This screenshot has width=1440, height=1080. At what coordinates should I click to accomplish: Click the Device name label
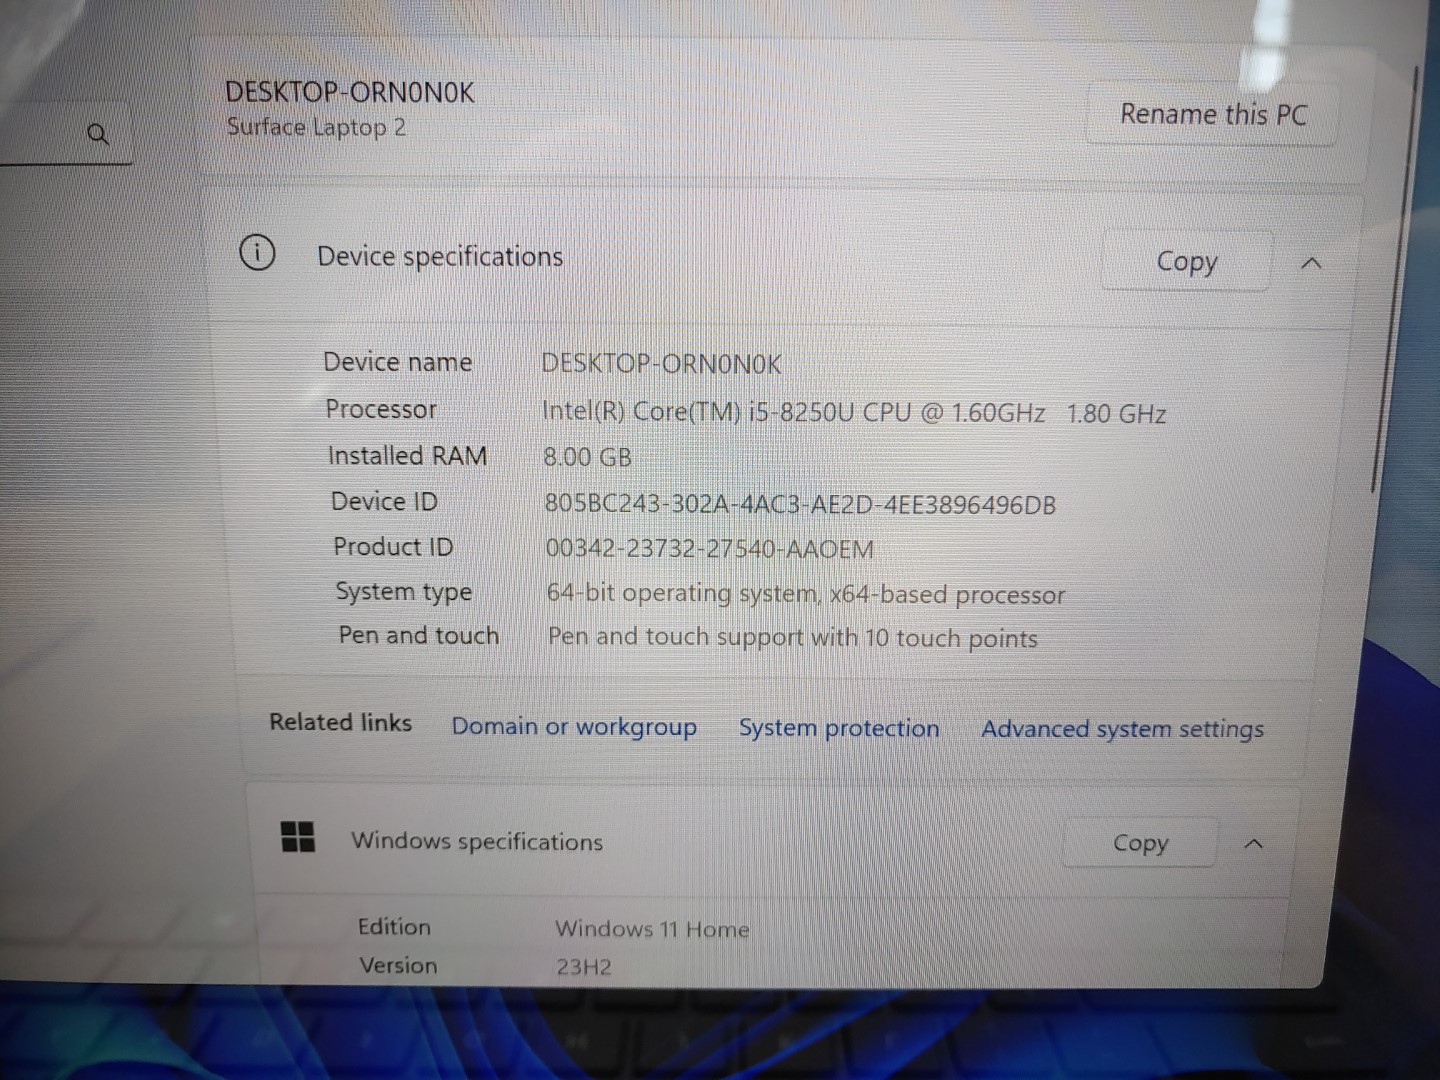397,362
